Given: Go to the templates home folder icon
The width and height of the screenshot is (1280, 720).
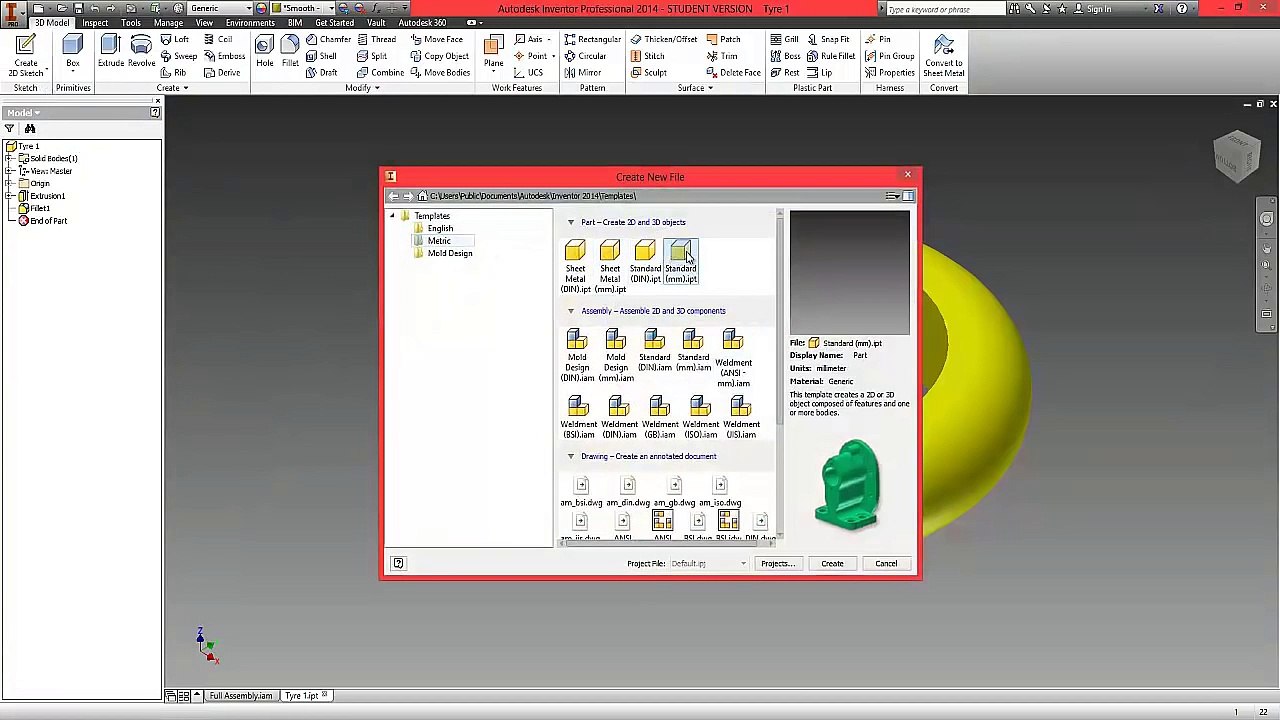Looking at the screenshot, I should coord(423,196).
